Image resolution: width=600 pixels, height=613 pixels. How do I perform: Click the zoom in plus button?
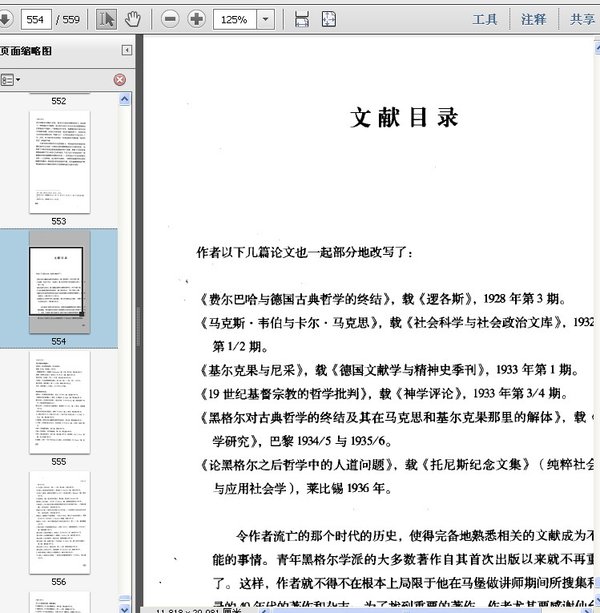196,19
